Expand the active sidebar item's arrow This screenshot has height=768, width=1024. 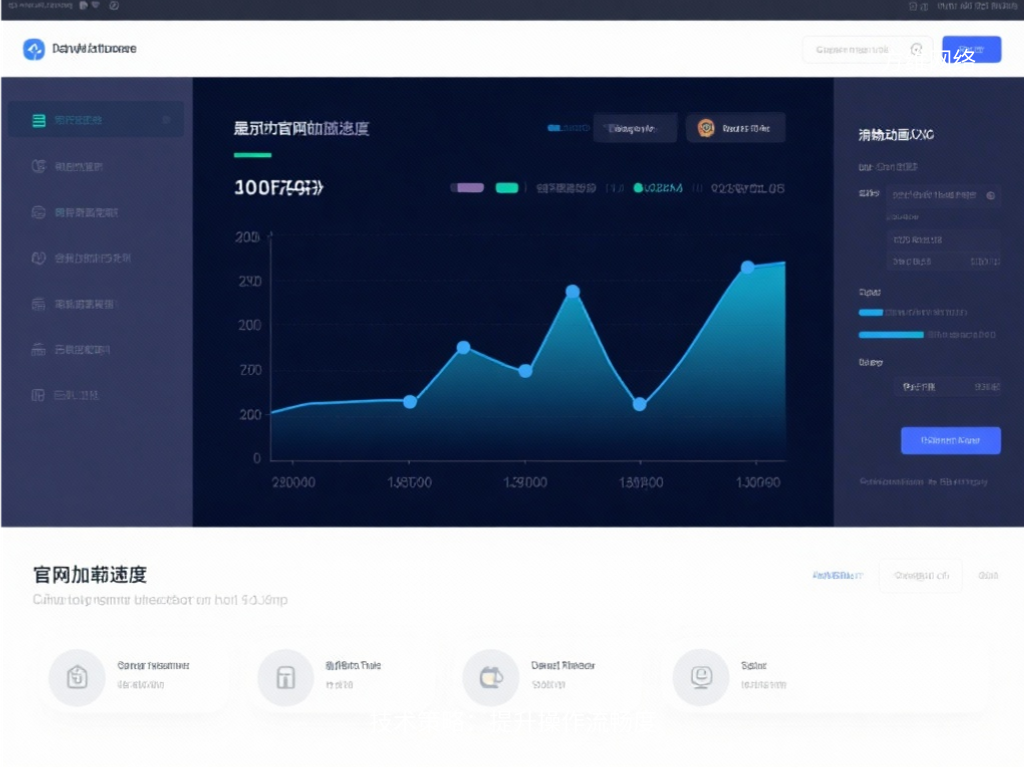coord(166,121)
